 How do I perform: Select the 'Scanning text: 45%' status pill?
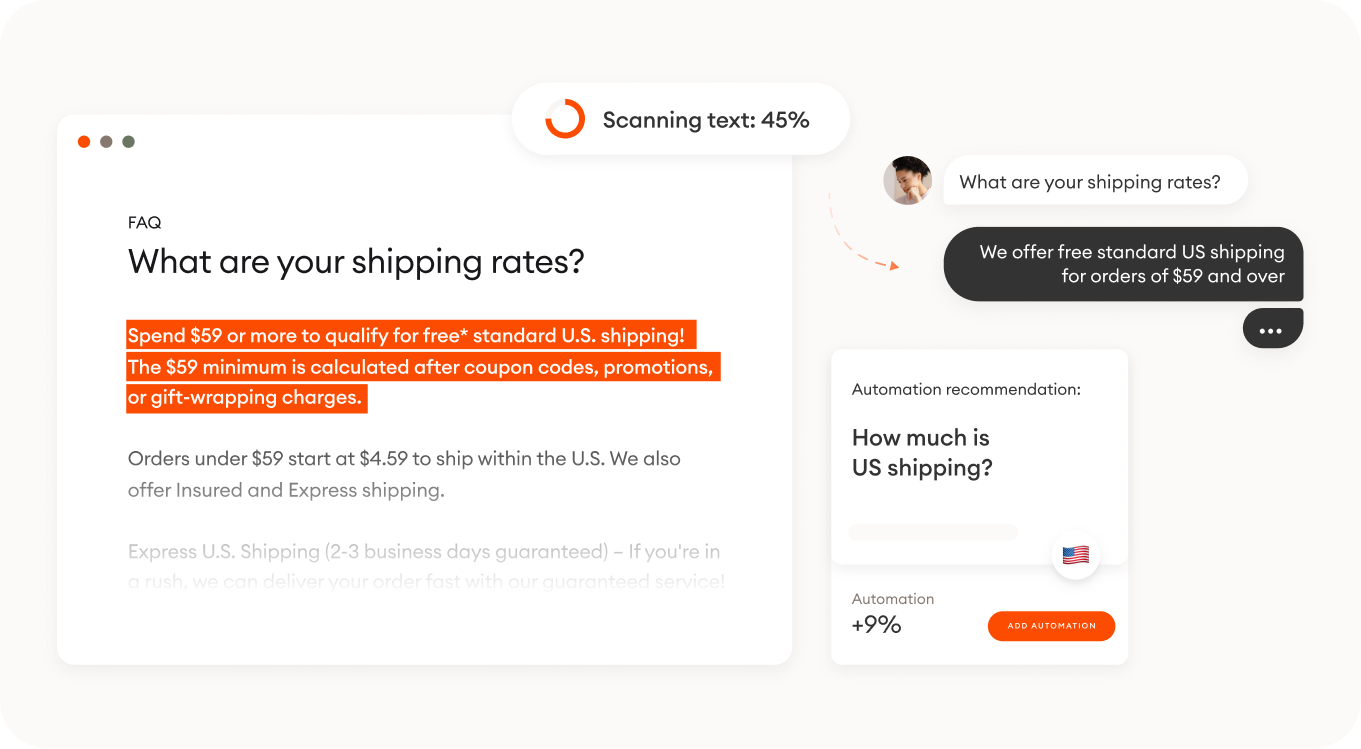[x=680, y=119]
